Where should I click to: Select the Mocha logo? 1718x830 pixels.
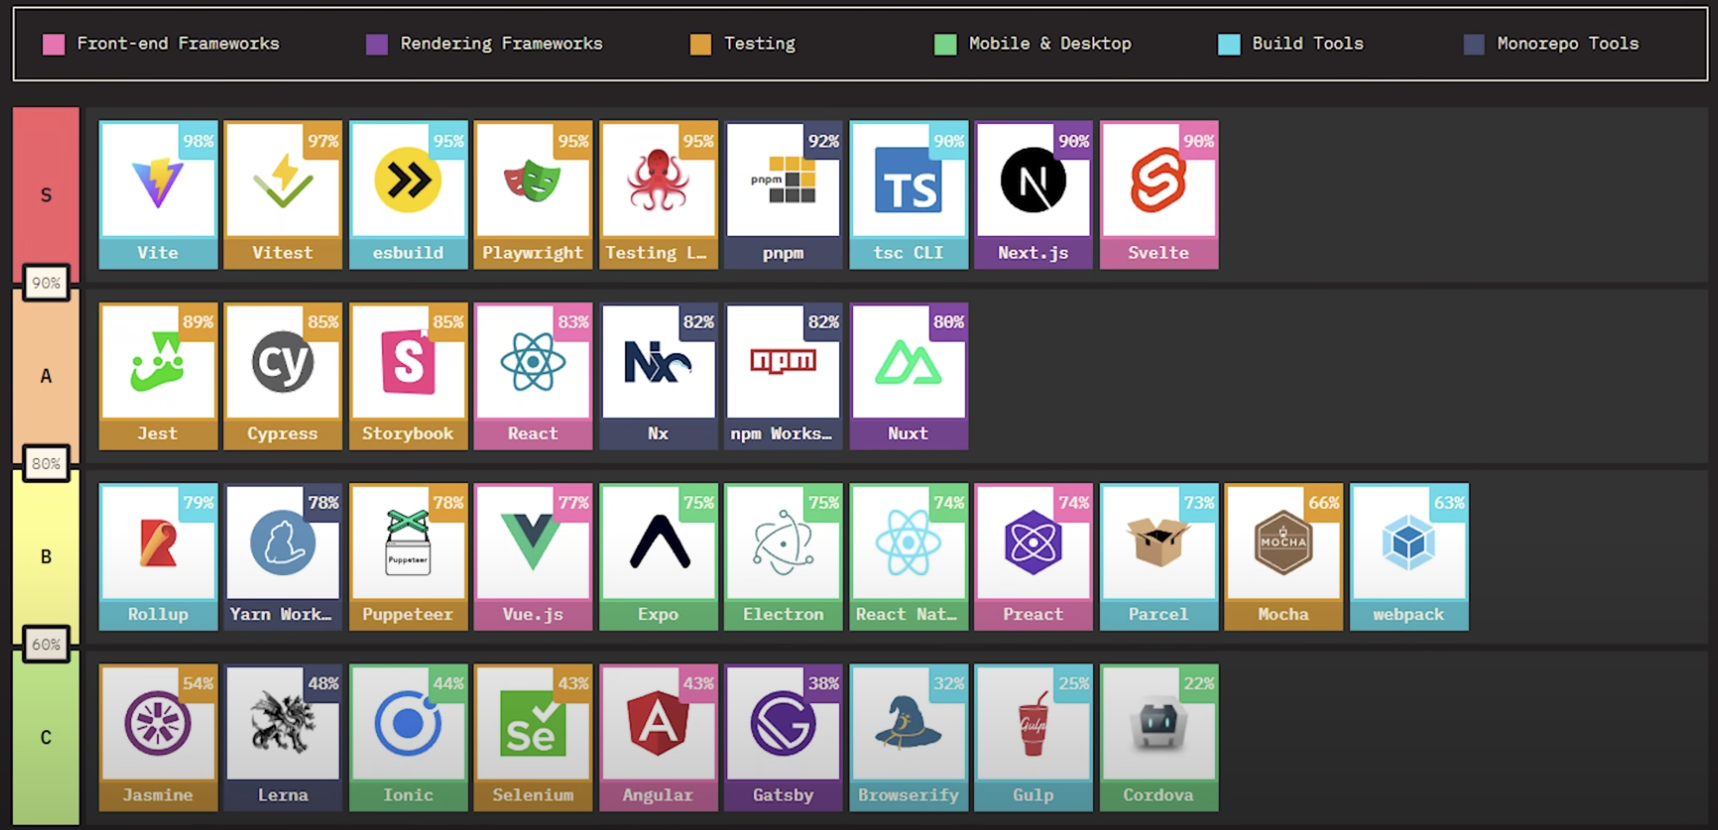1283,543
